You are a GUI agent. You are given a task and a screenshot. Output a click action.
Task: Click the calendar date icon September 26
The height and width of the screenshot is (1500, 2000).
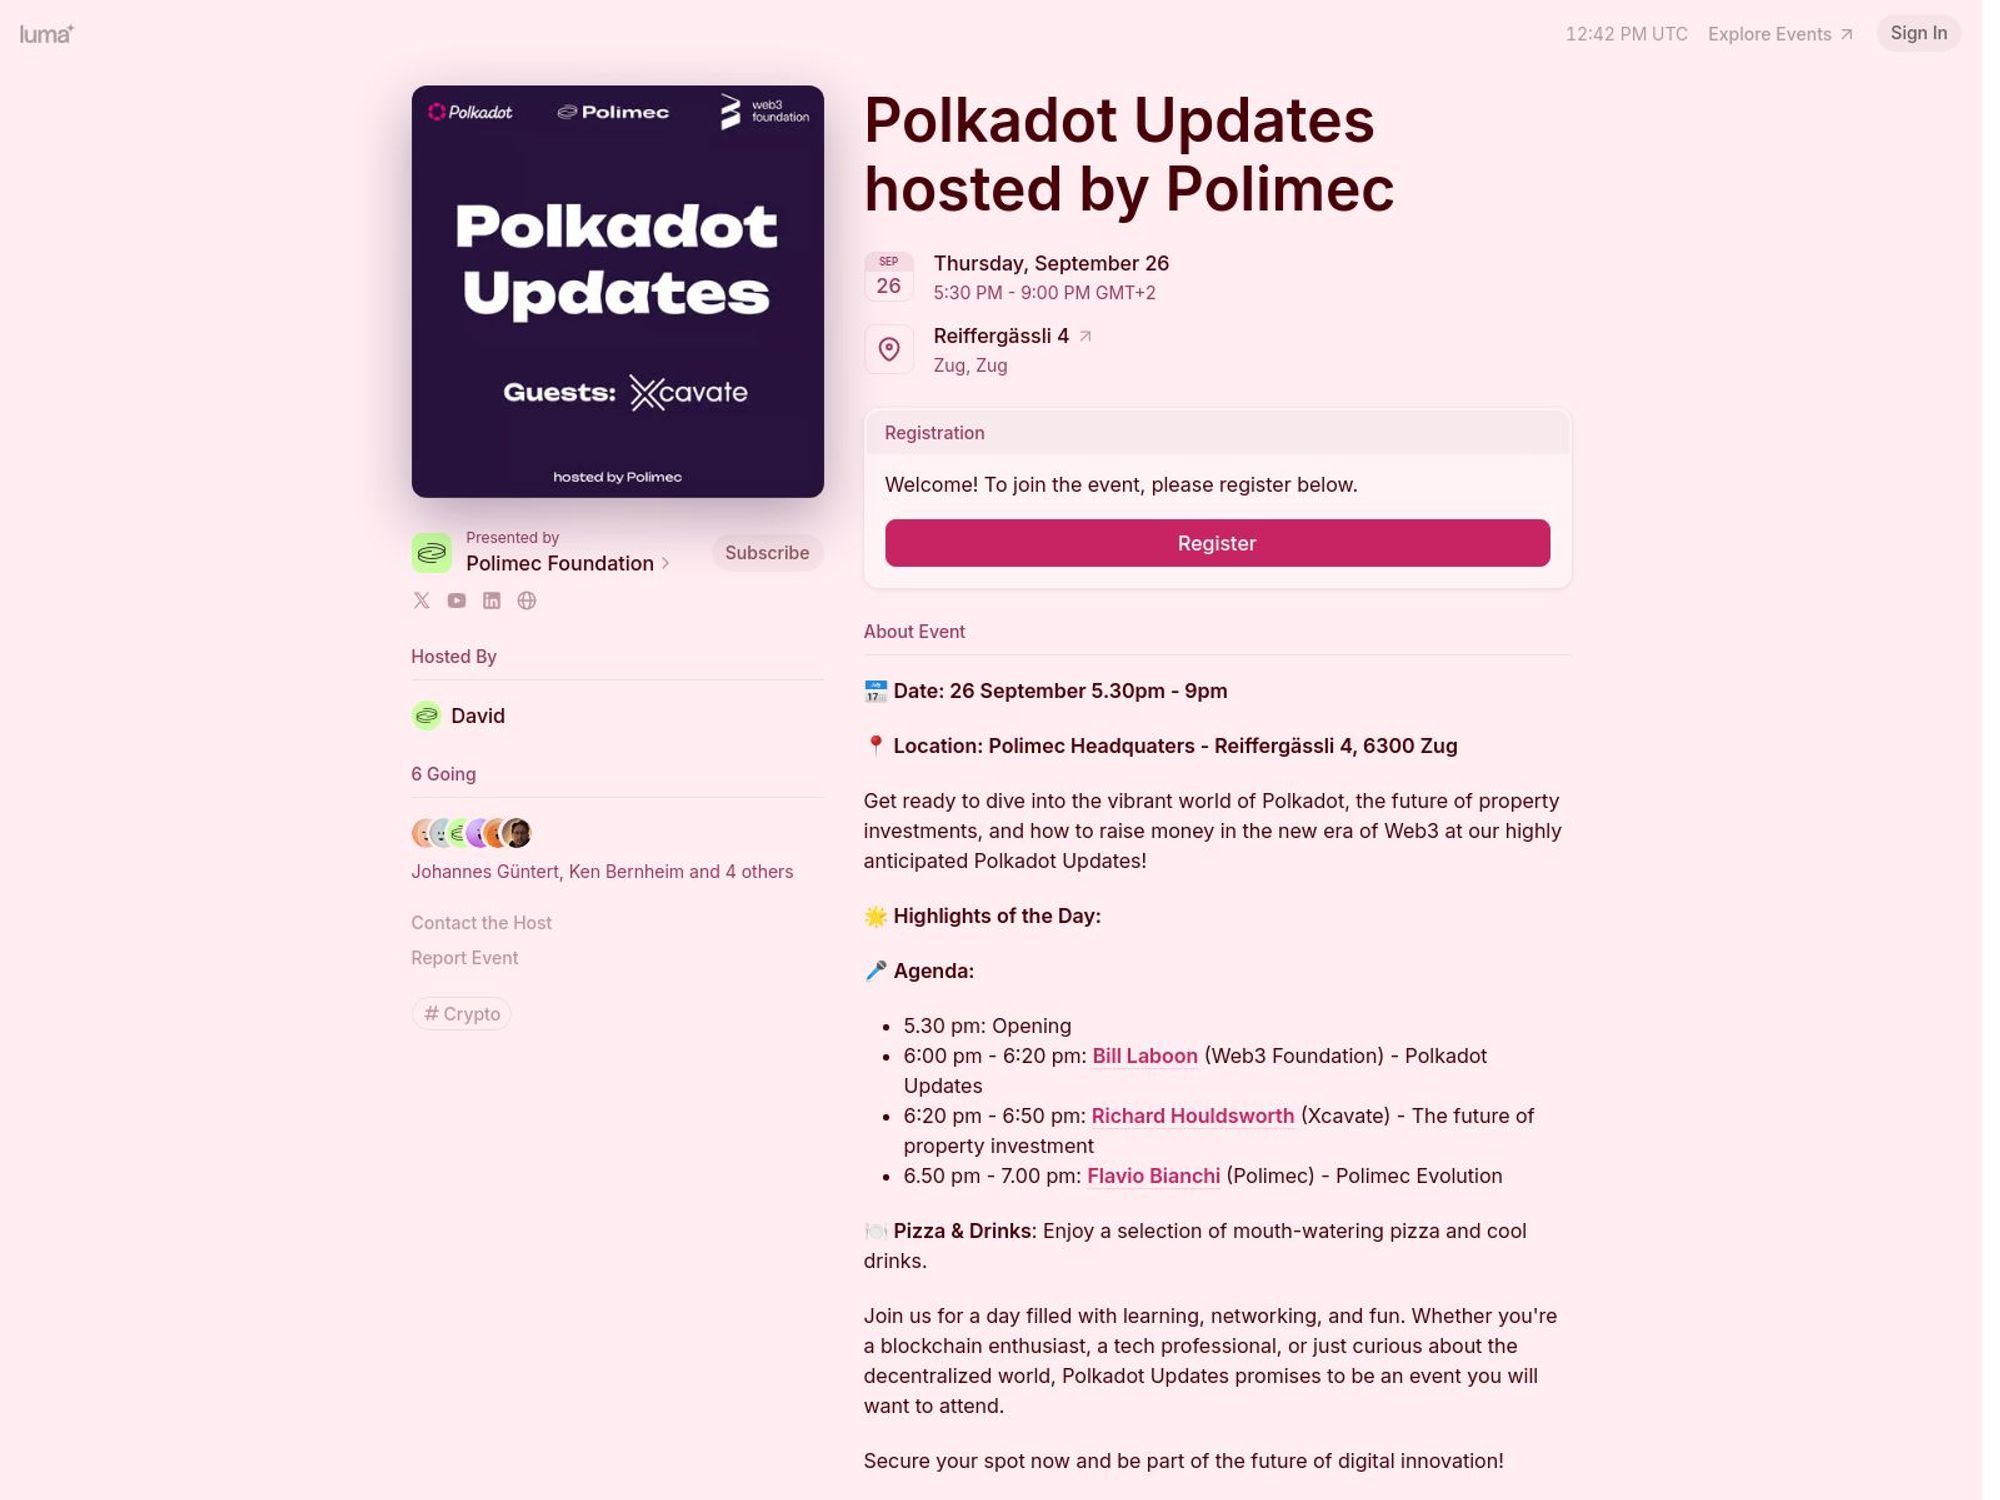pos(888,276)
